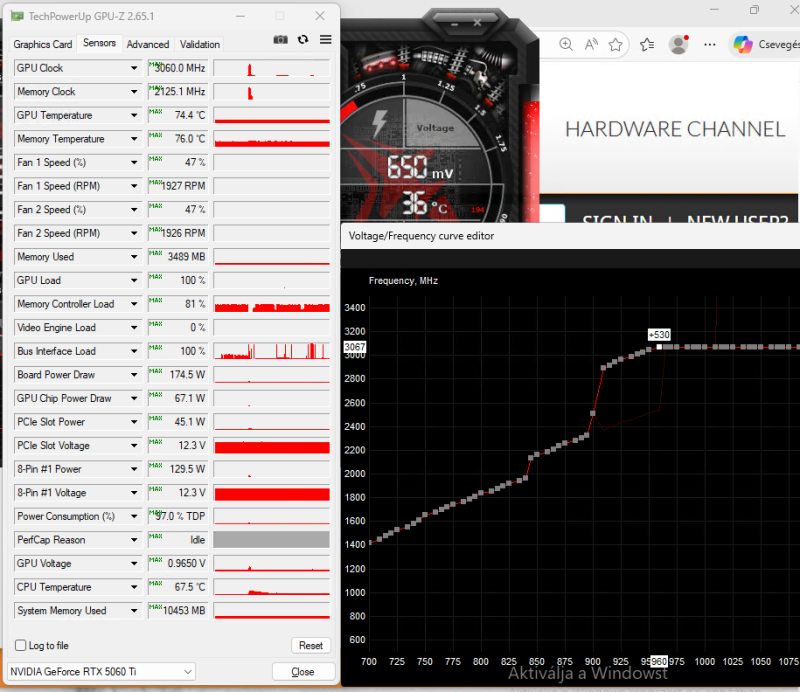
Task: Click the browser read aloud icon
Action: click(591, 44)
